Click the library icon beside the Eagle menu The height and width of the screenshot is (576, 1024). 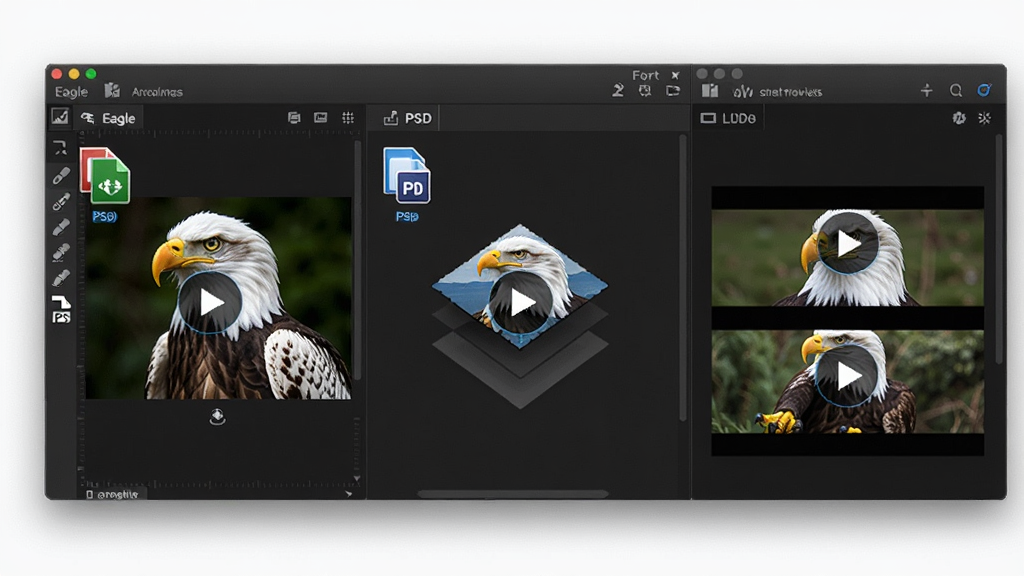pos(112,90)
